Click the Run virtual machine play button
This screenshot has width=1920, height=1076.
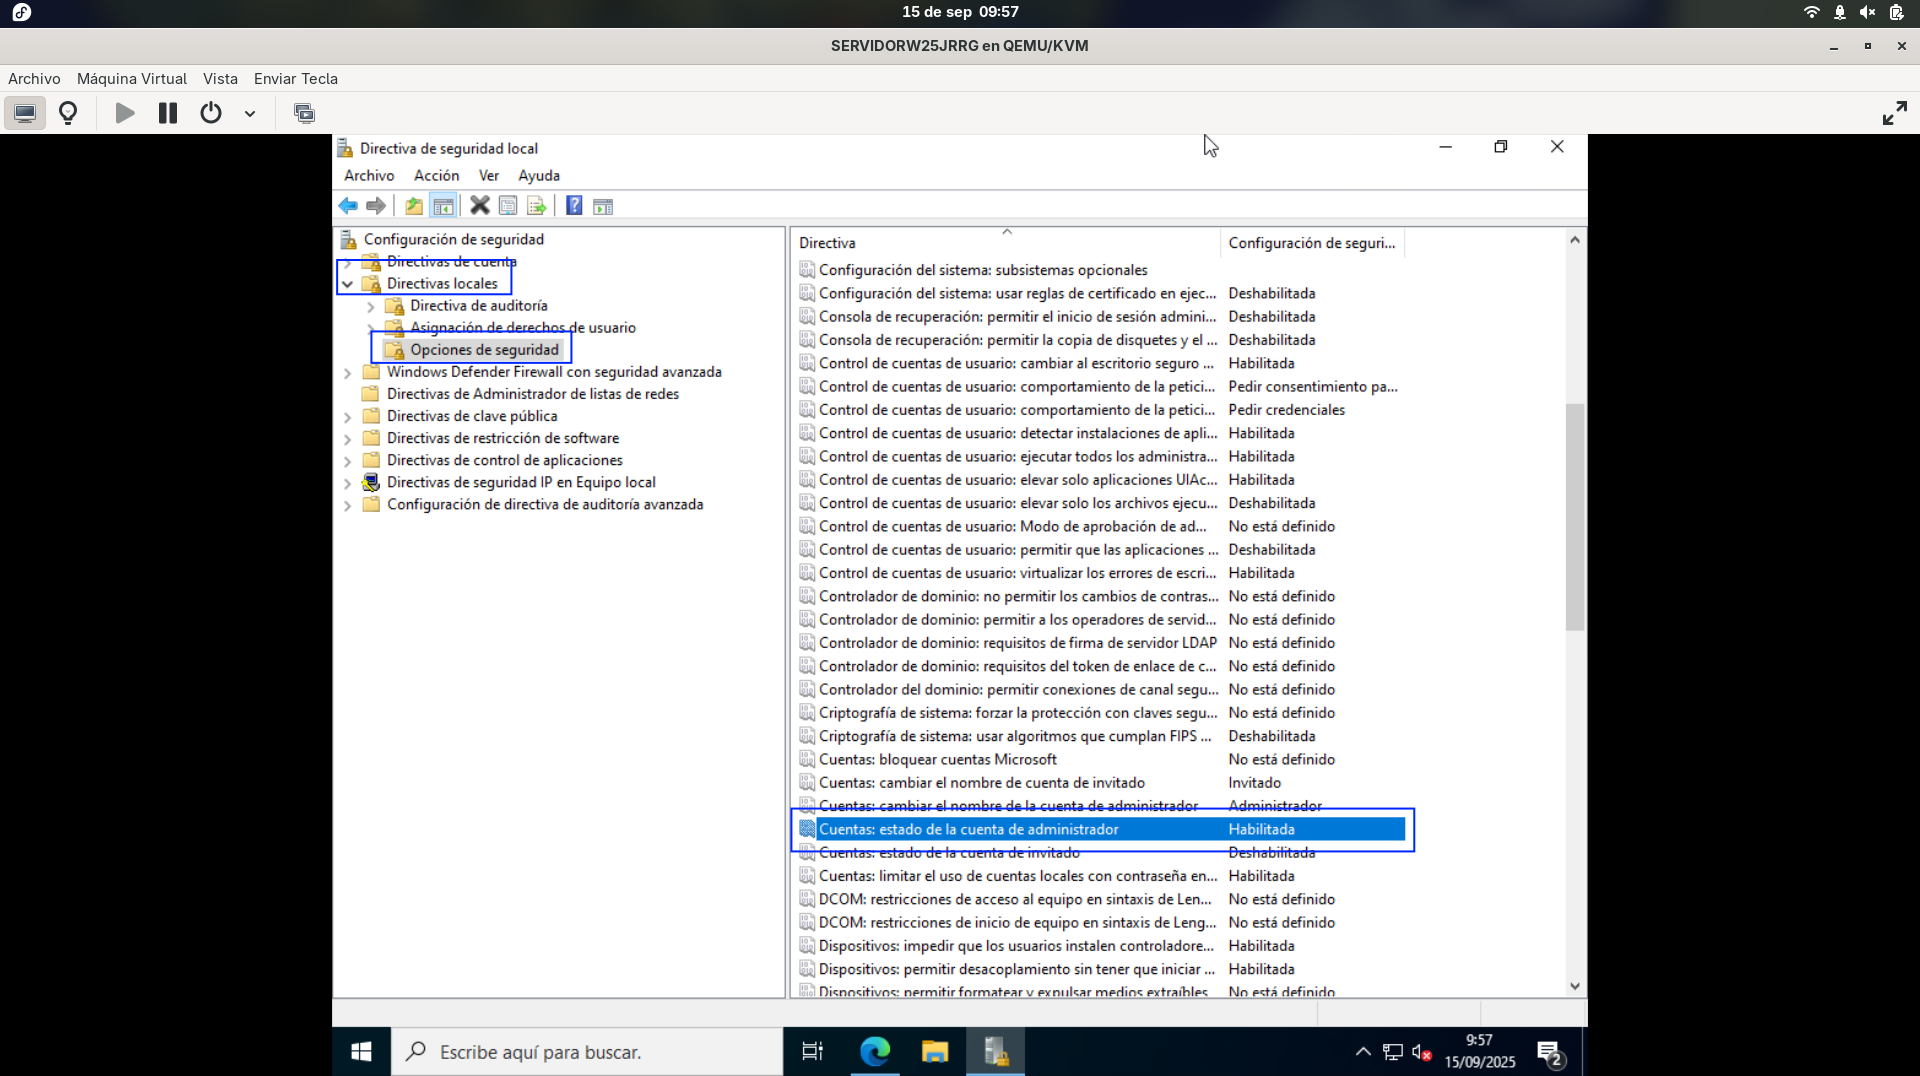125,113
